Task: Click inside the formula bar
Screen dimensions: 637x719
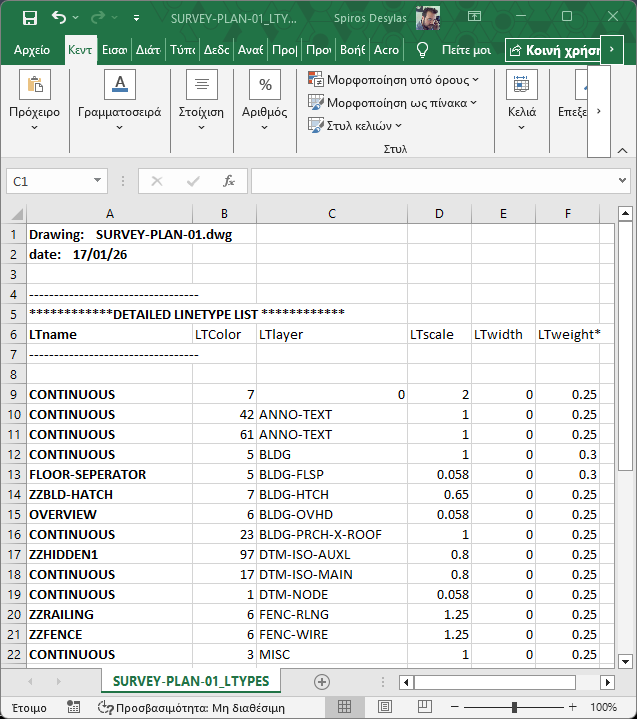Action: click(433, 181)
